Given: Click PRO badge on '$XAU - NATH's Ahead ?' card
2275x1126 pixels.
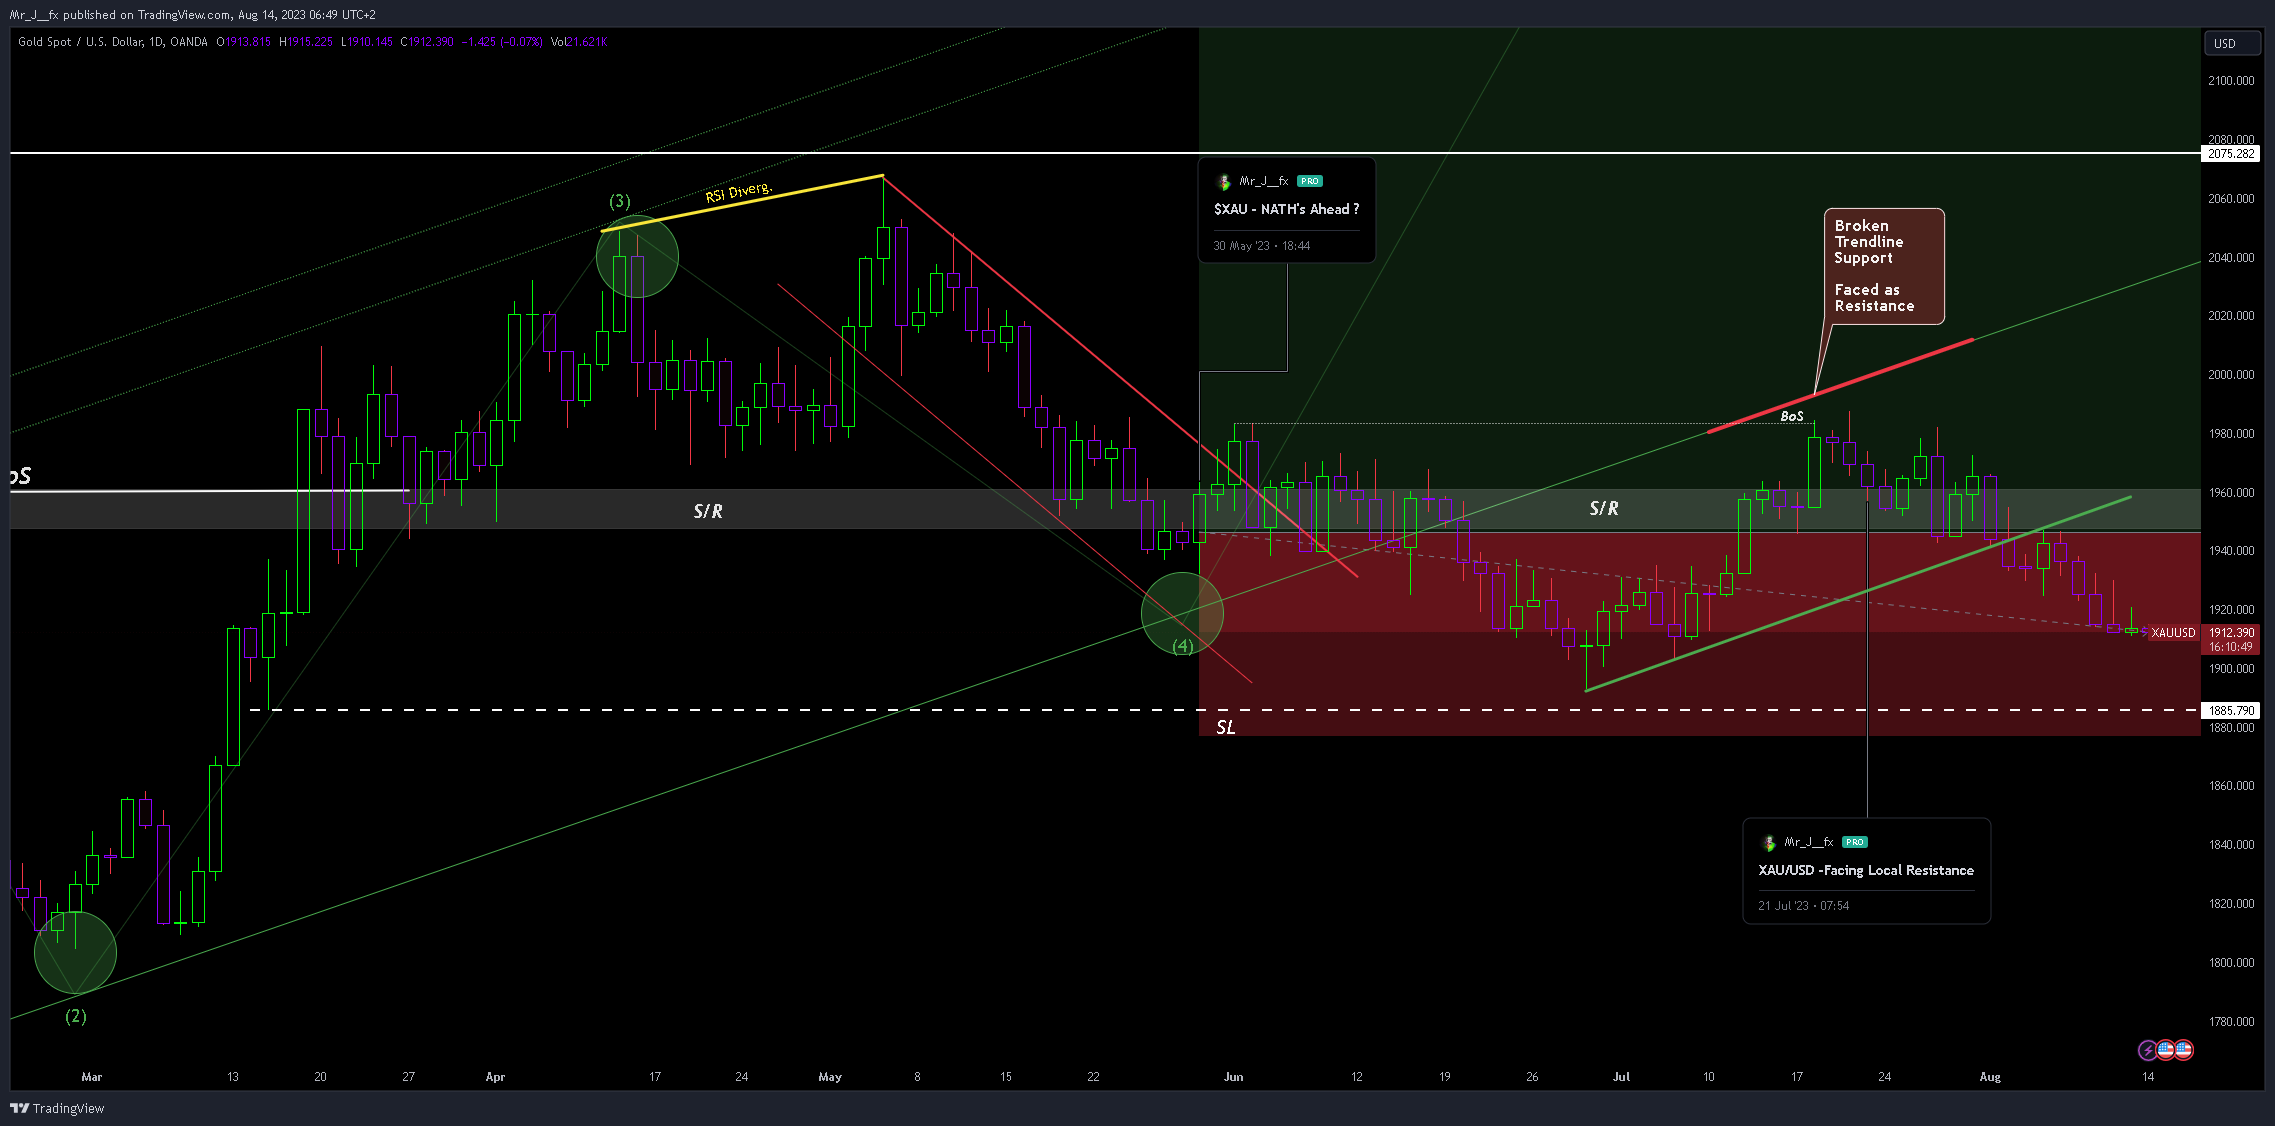Looking at the screenshot, I should tap(1310, 182).
